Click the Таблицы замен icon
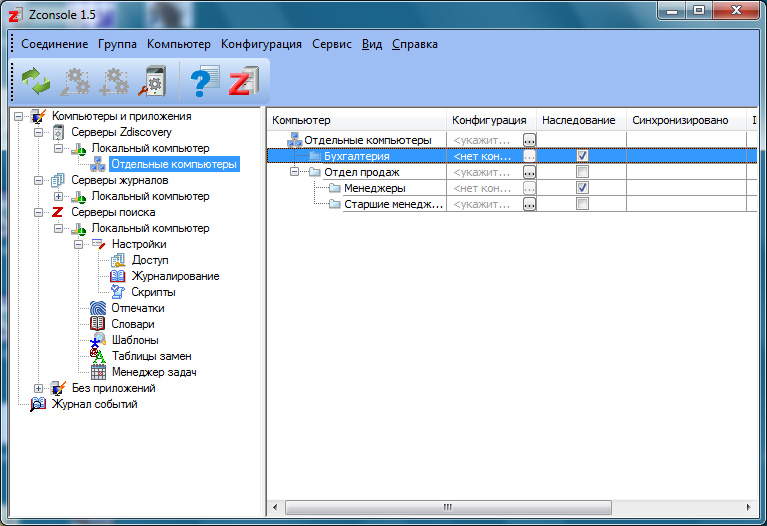Image resolution: width=767 pixels, height=526 pixels. point(98,356)
